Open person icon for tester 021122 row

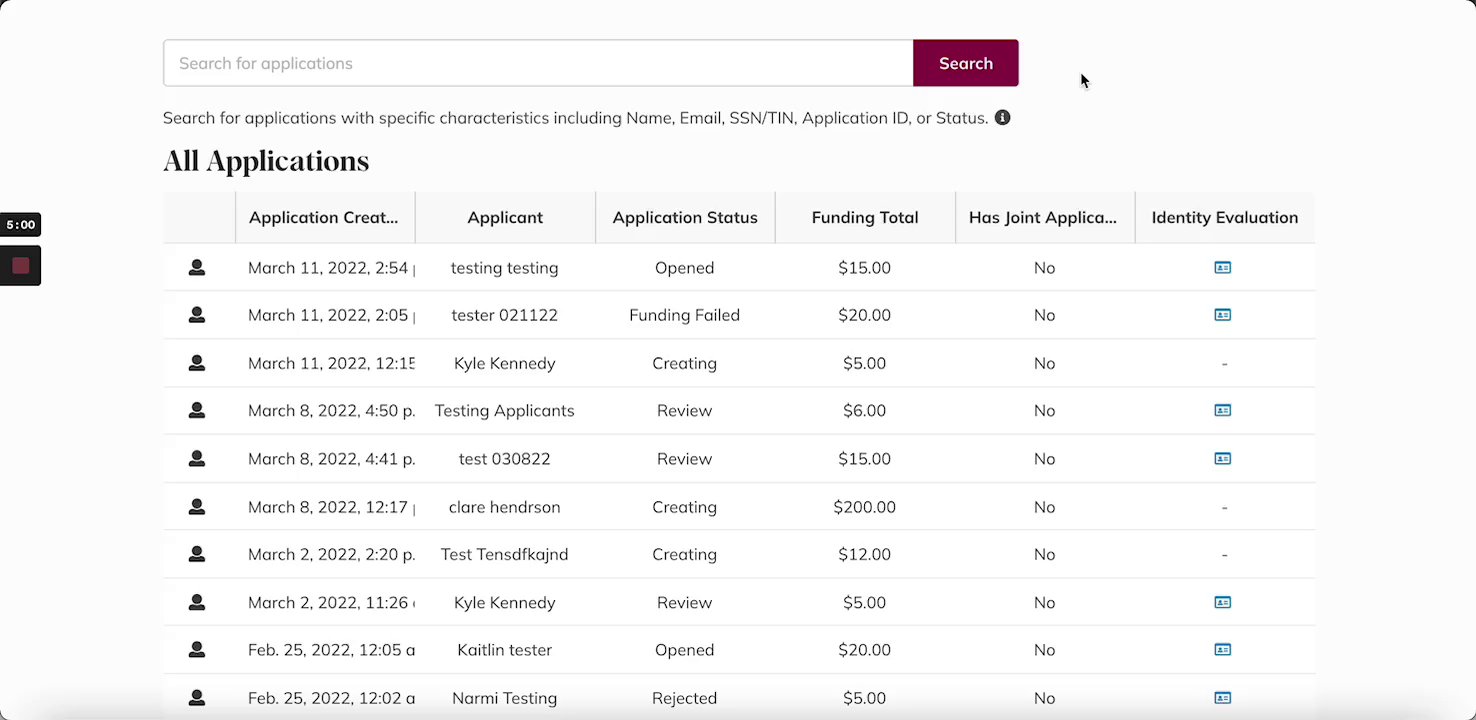pyautogui.click(x=197, y=315)
